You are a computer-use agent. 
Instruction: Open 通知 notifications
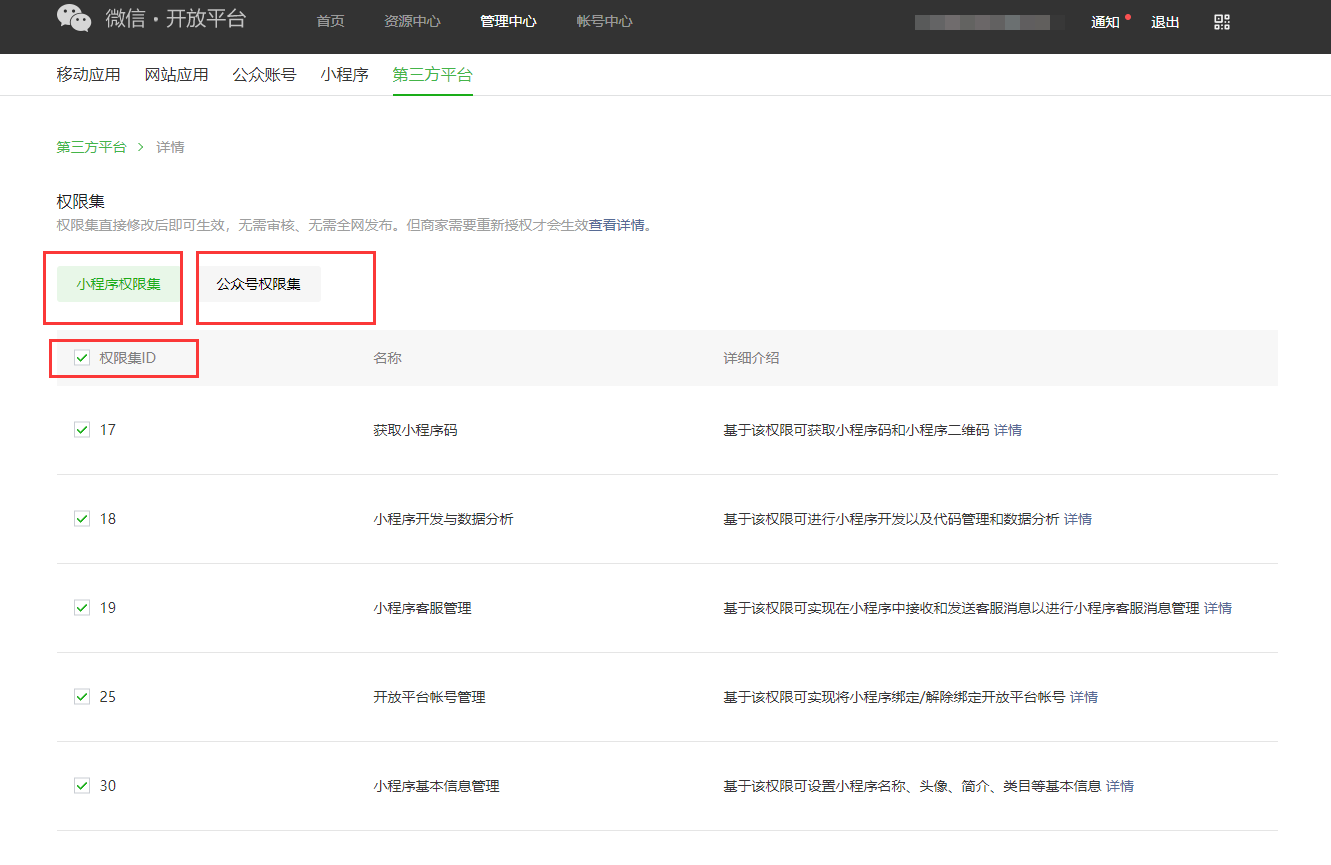click(x=1105, y=22)
